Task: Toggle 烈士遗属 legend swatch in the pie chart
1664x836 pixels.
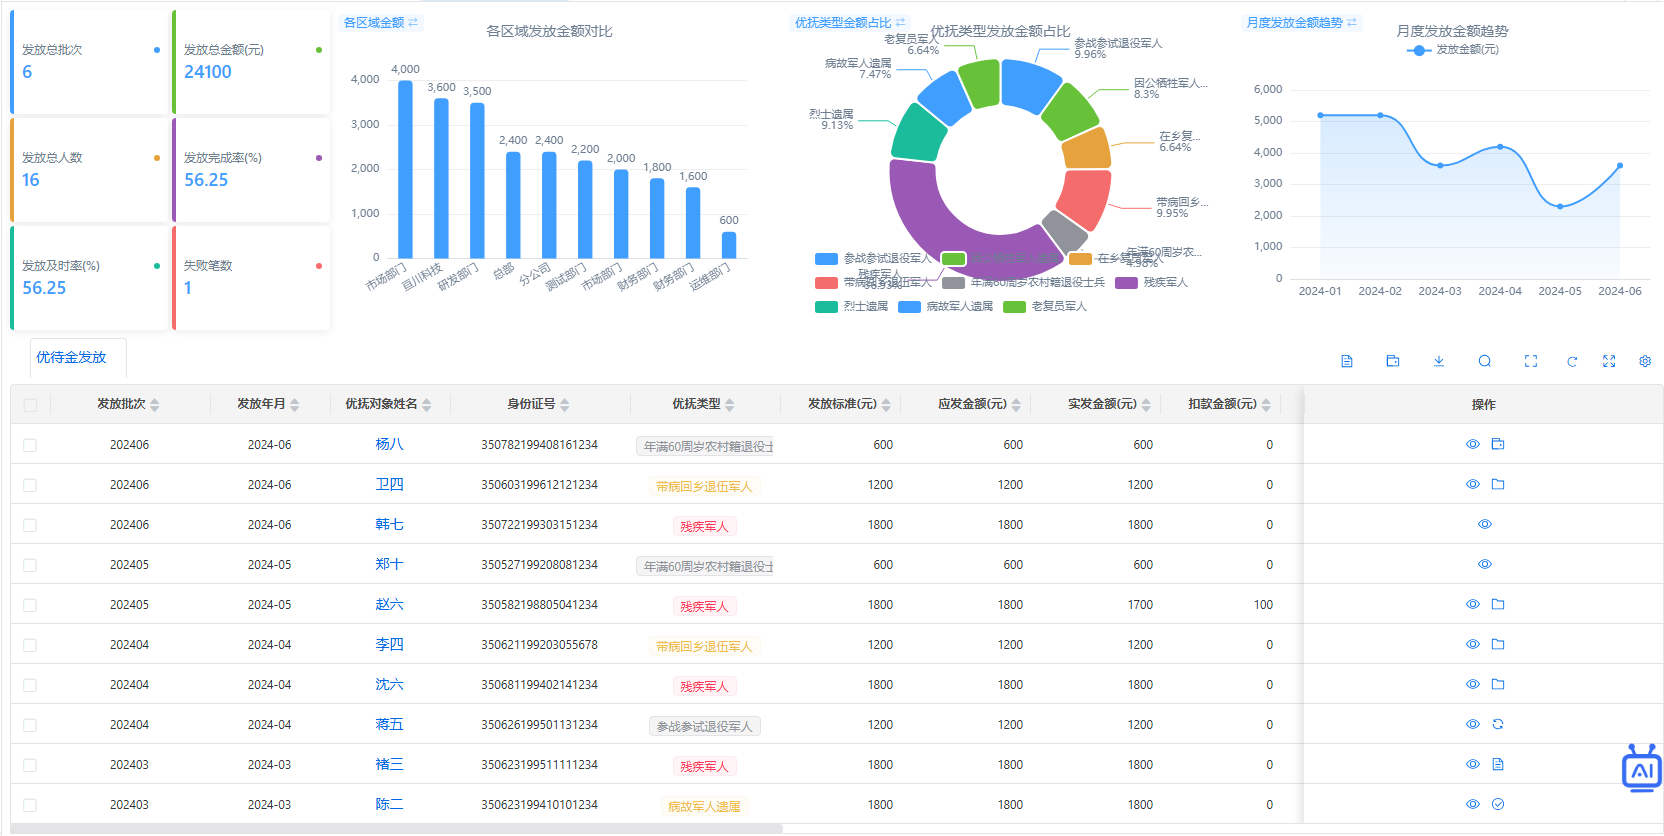Action: tap(826, 307)
